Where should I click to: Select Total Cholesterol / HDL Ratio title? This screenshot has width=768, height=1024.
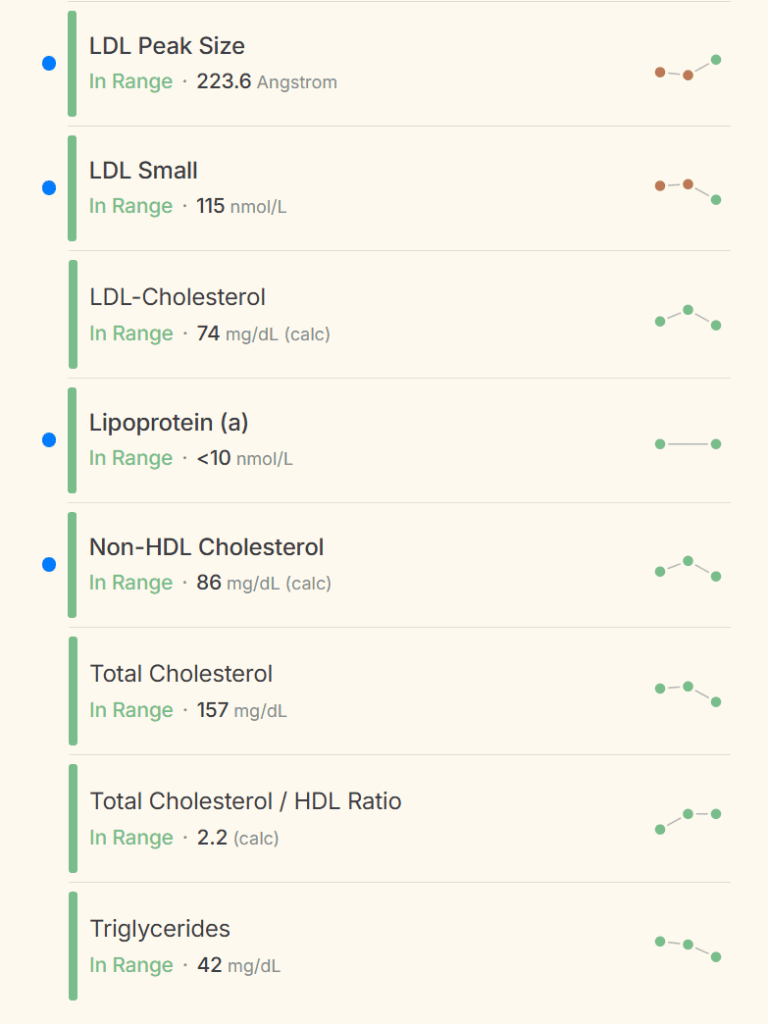(245, 801)
